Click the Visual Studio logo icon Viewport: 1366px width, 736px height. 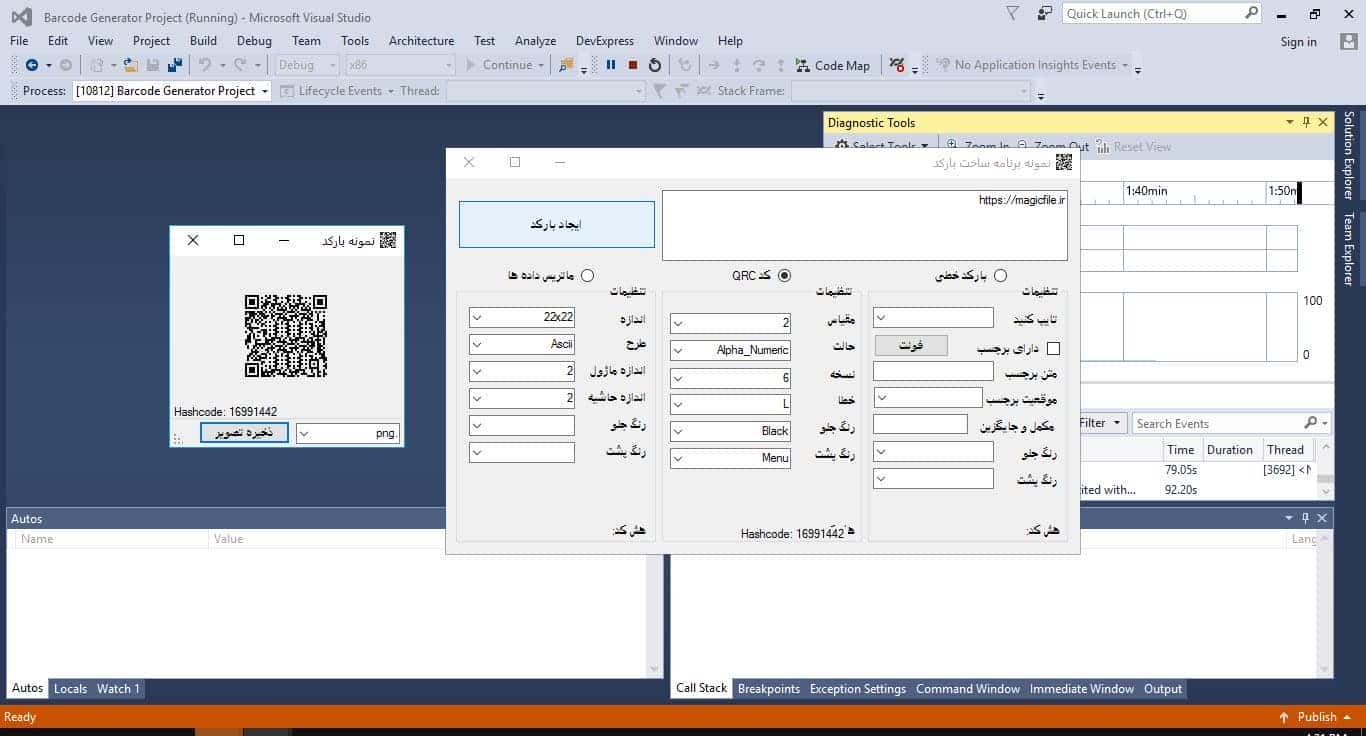coord(20,17)
